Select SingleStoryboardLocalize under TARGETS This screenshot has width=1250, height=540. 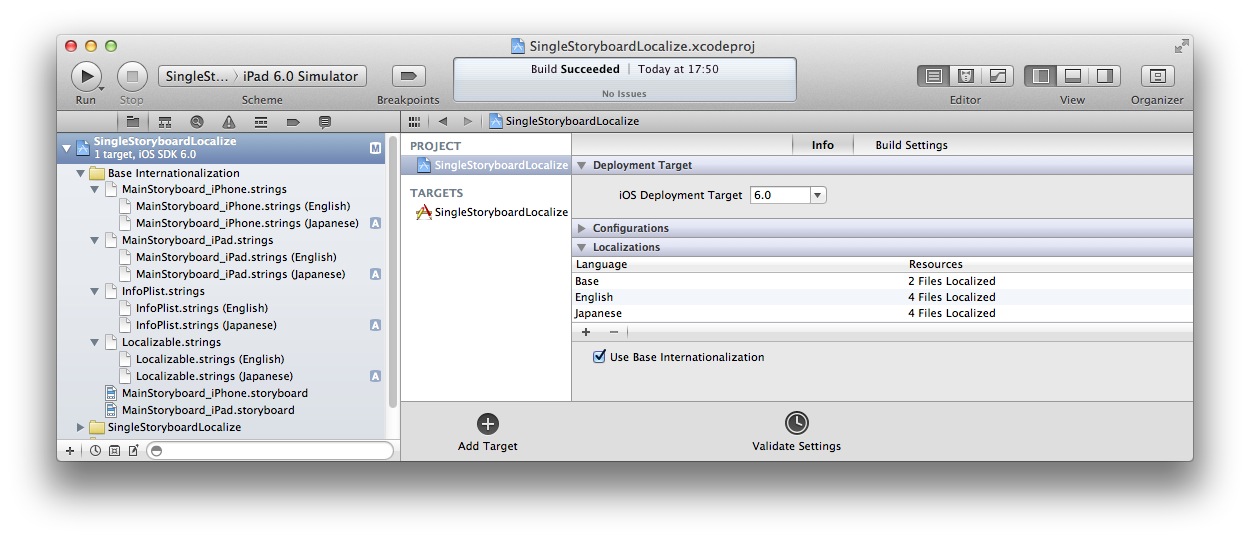click(491, 213)
